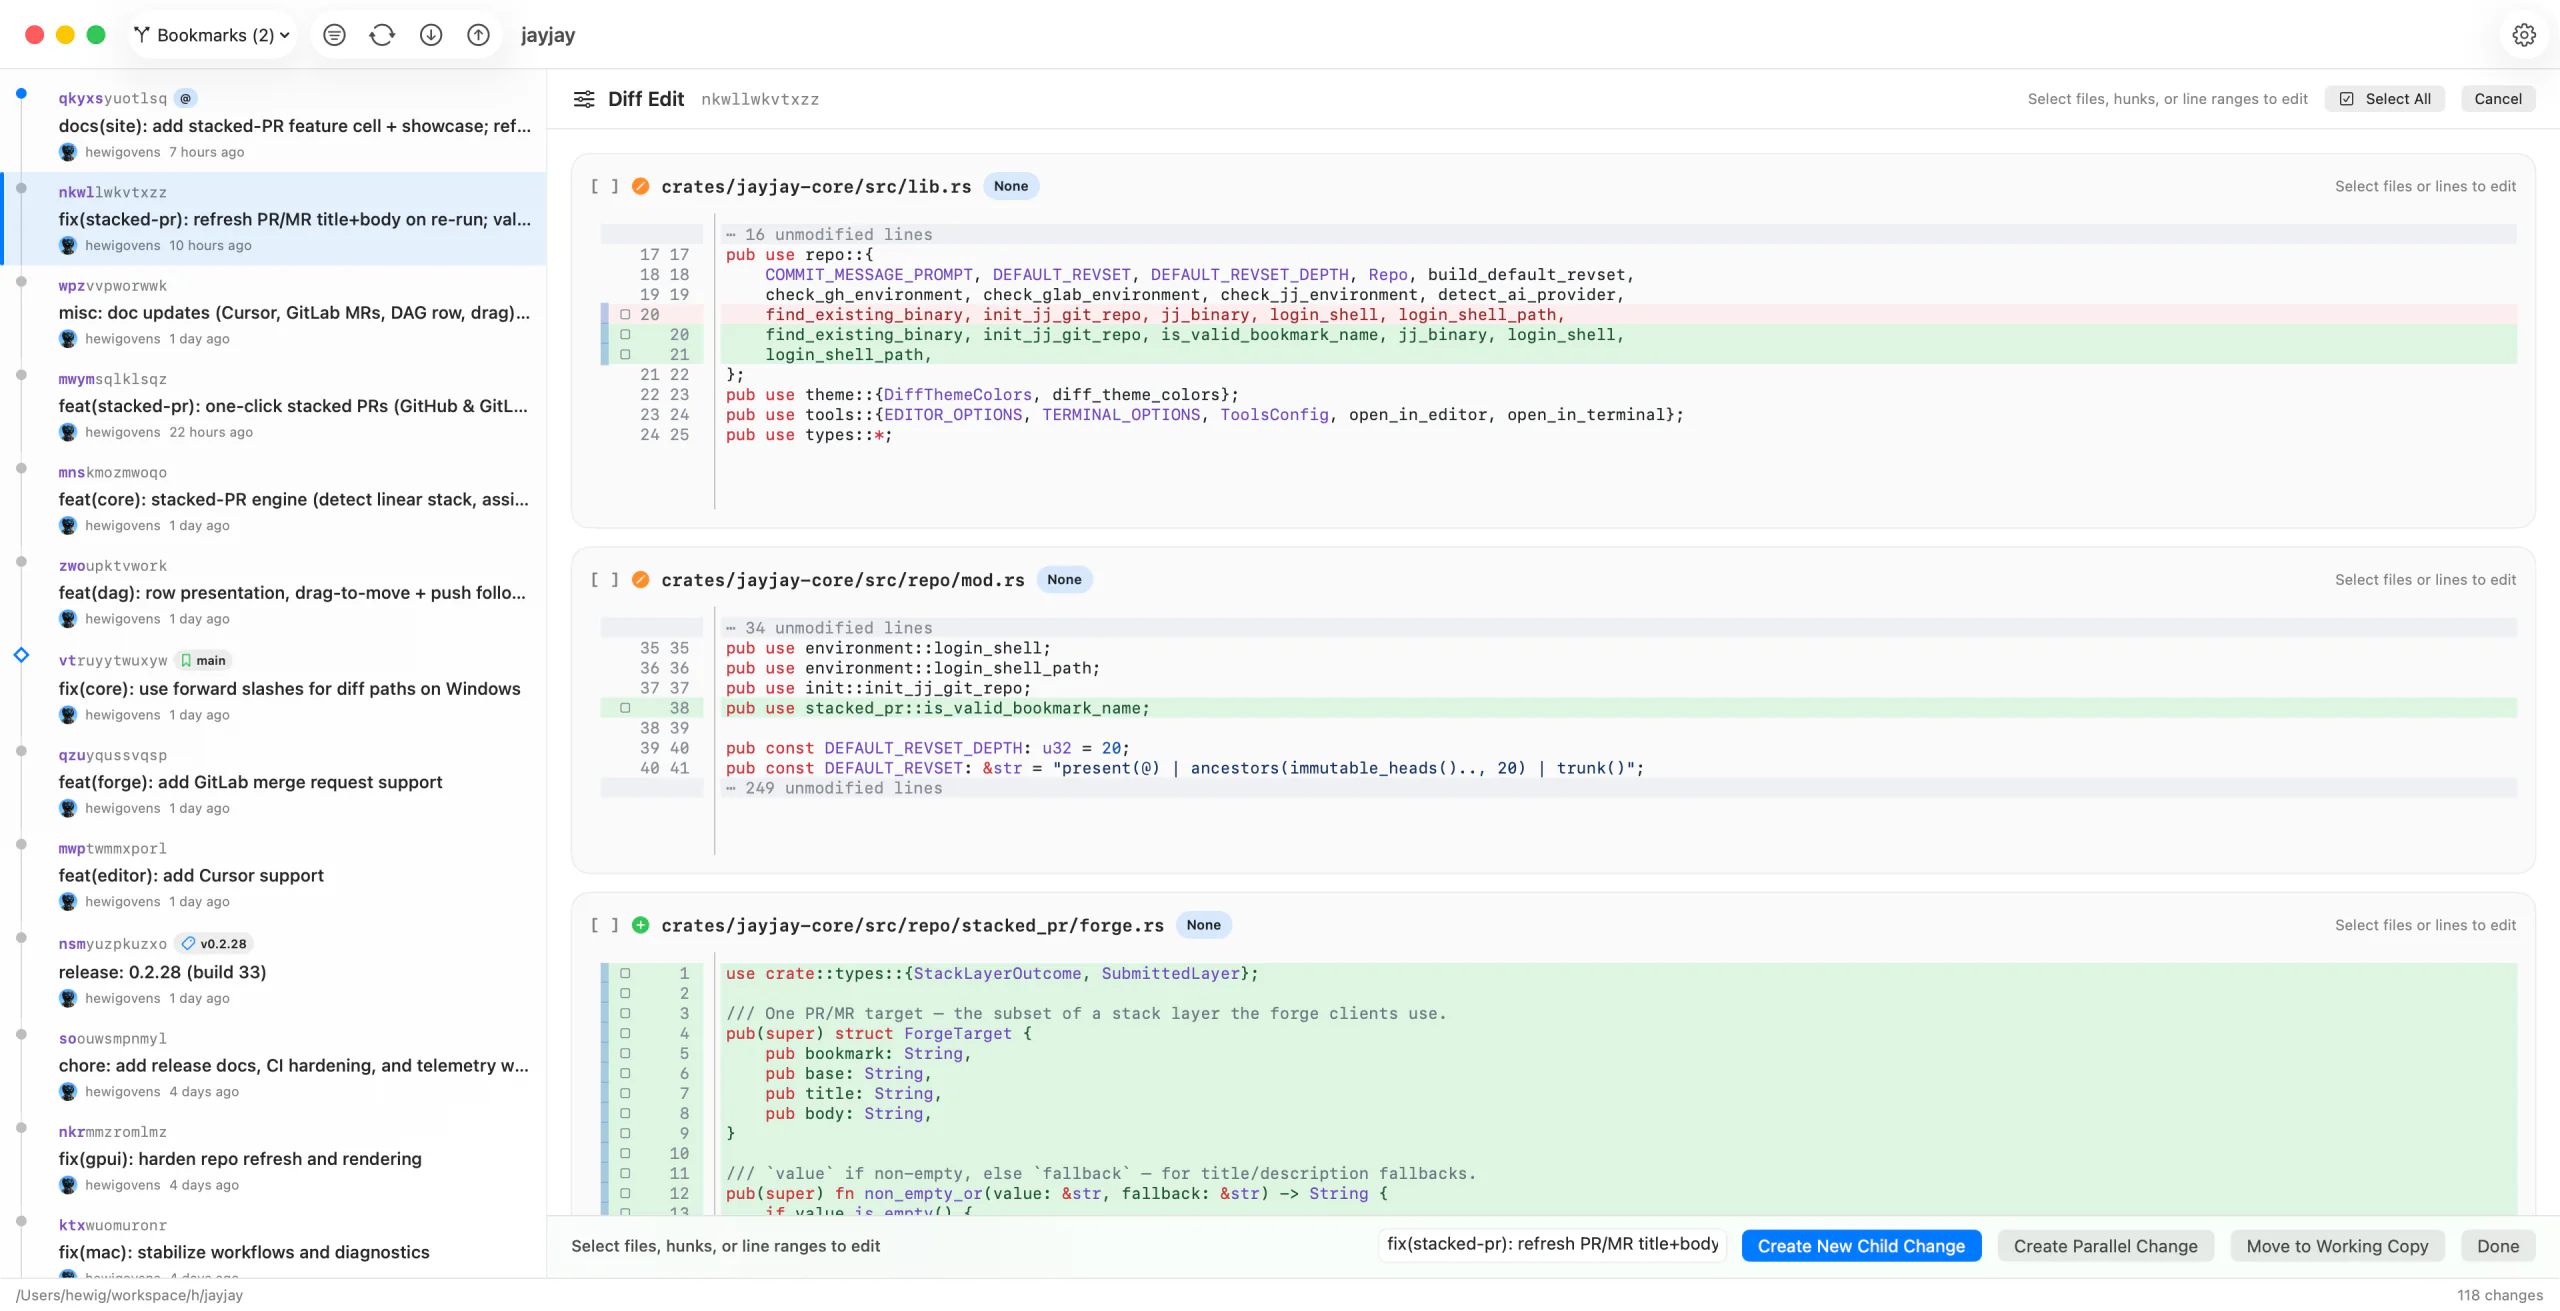Image resolution: width=2560 pixels, height=1311 pixels.
Task: Check added line 38 in mod.rs
Action: click(625, 708)
